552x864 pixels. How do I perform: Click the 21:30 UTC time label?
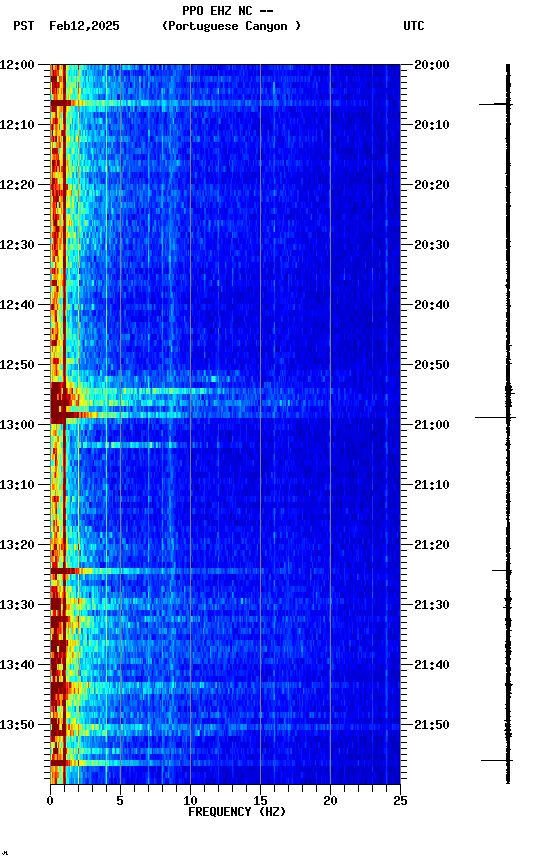432,606
